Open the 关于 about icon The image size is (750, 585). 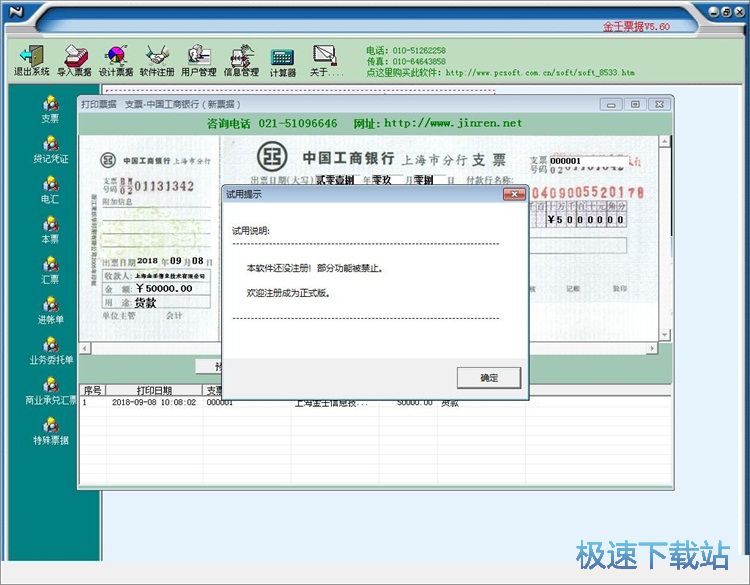325,60
